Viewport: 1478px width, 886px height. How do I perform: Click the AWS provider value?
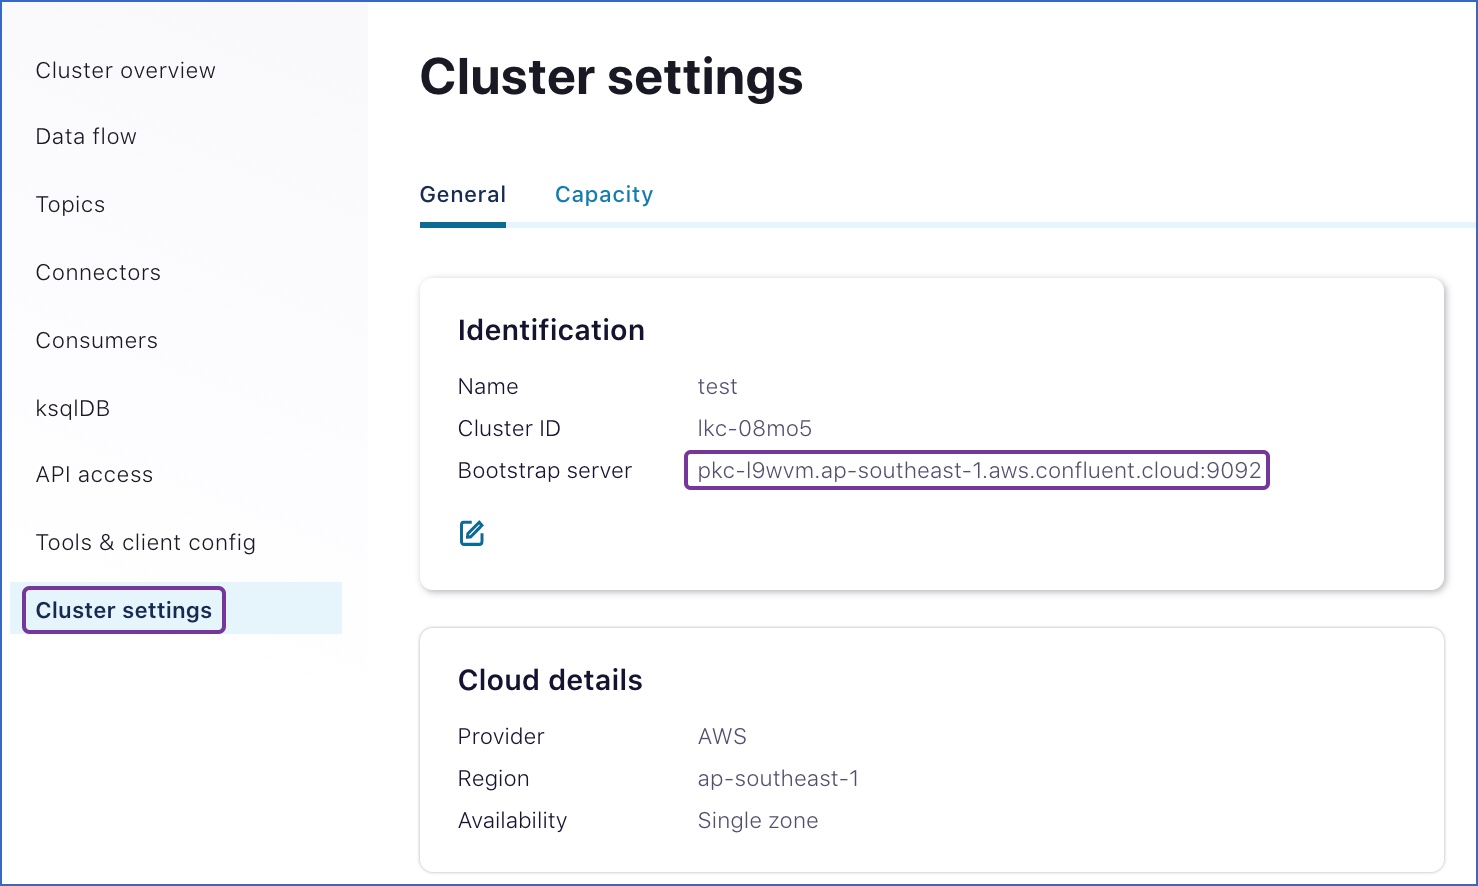tap(722, 736)
